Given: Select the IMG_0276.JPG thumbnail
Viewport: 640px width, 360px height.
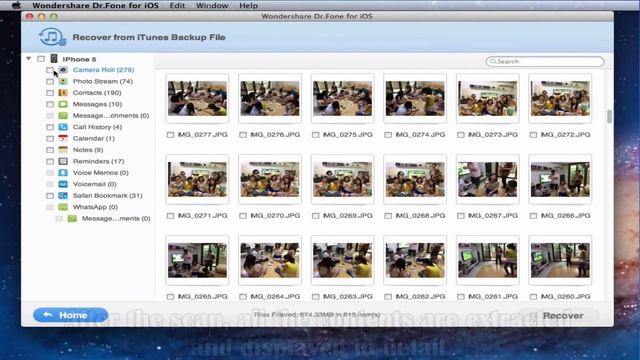Looking at the screenshot, I should point(270,98).
